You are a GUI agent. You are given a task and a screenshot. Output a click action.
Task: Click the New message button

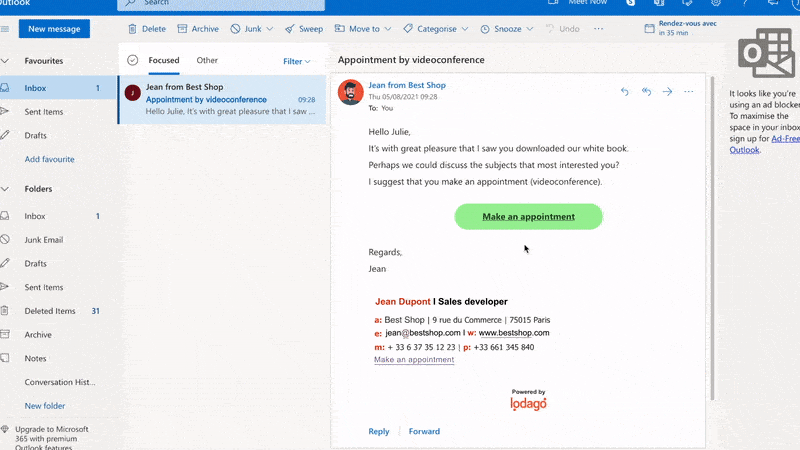coord(54,29)
